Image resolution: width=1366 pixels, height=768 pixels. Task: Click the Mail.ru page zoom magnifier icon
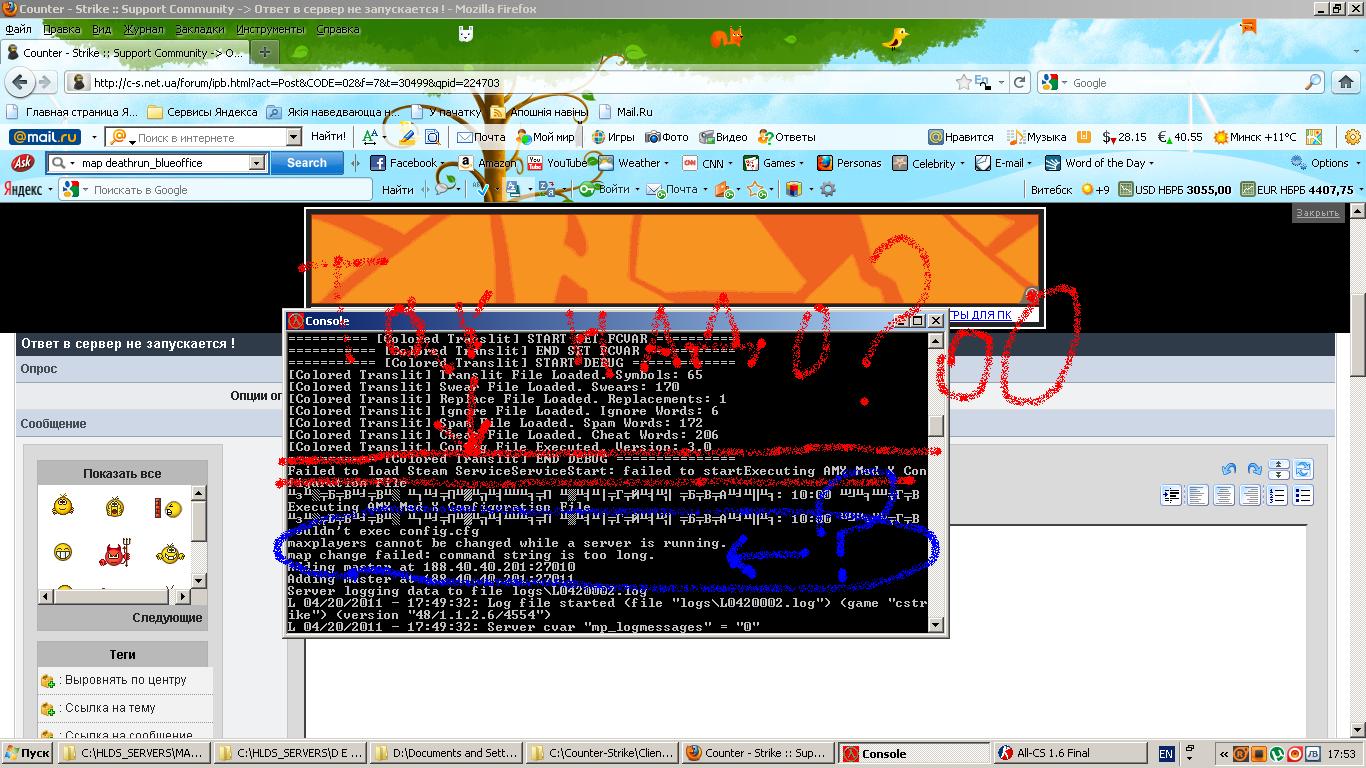click(x=433, y=137)
